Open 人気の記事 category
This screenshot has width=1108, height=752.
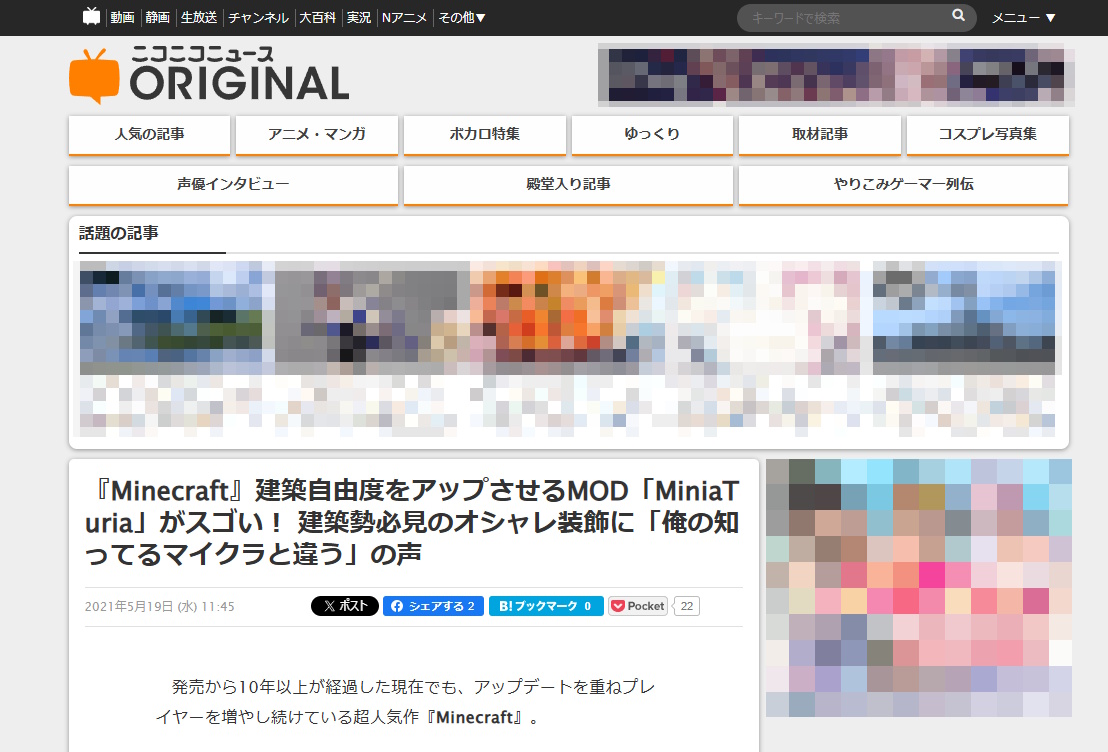[x=150, y=134]
